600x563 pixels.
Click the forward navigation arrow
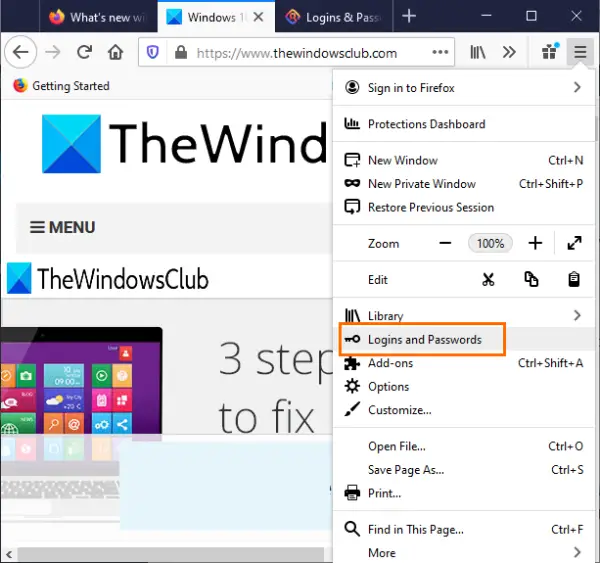[53, 52]
